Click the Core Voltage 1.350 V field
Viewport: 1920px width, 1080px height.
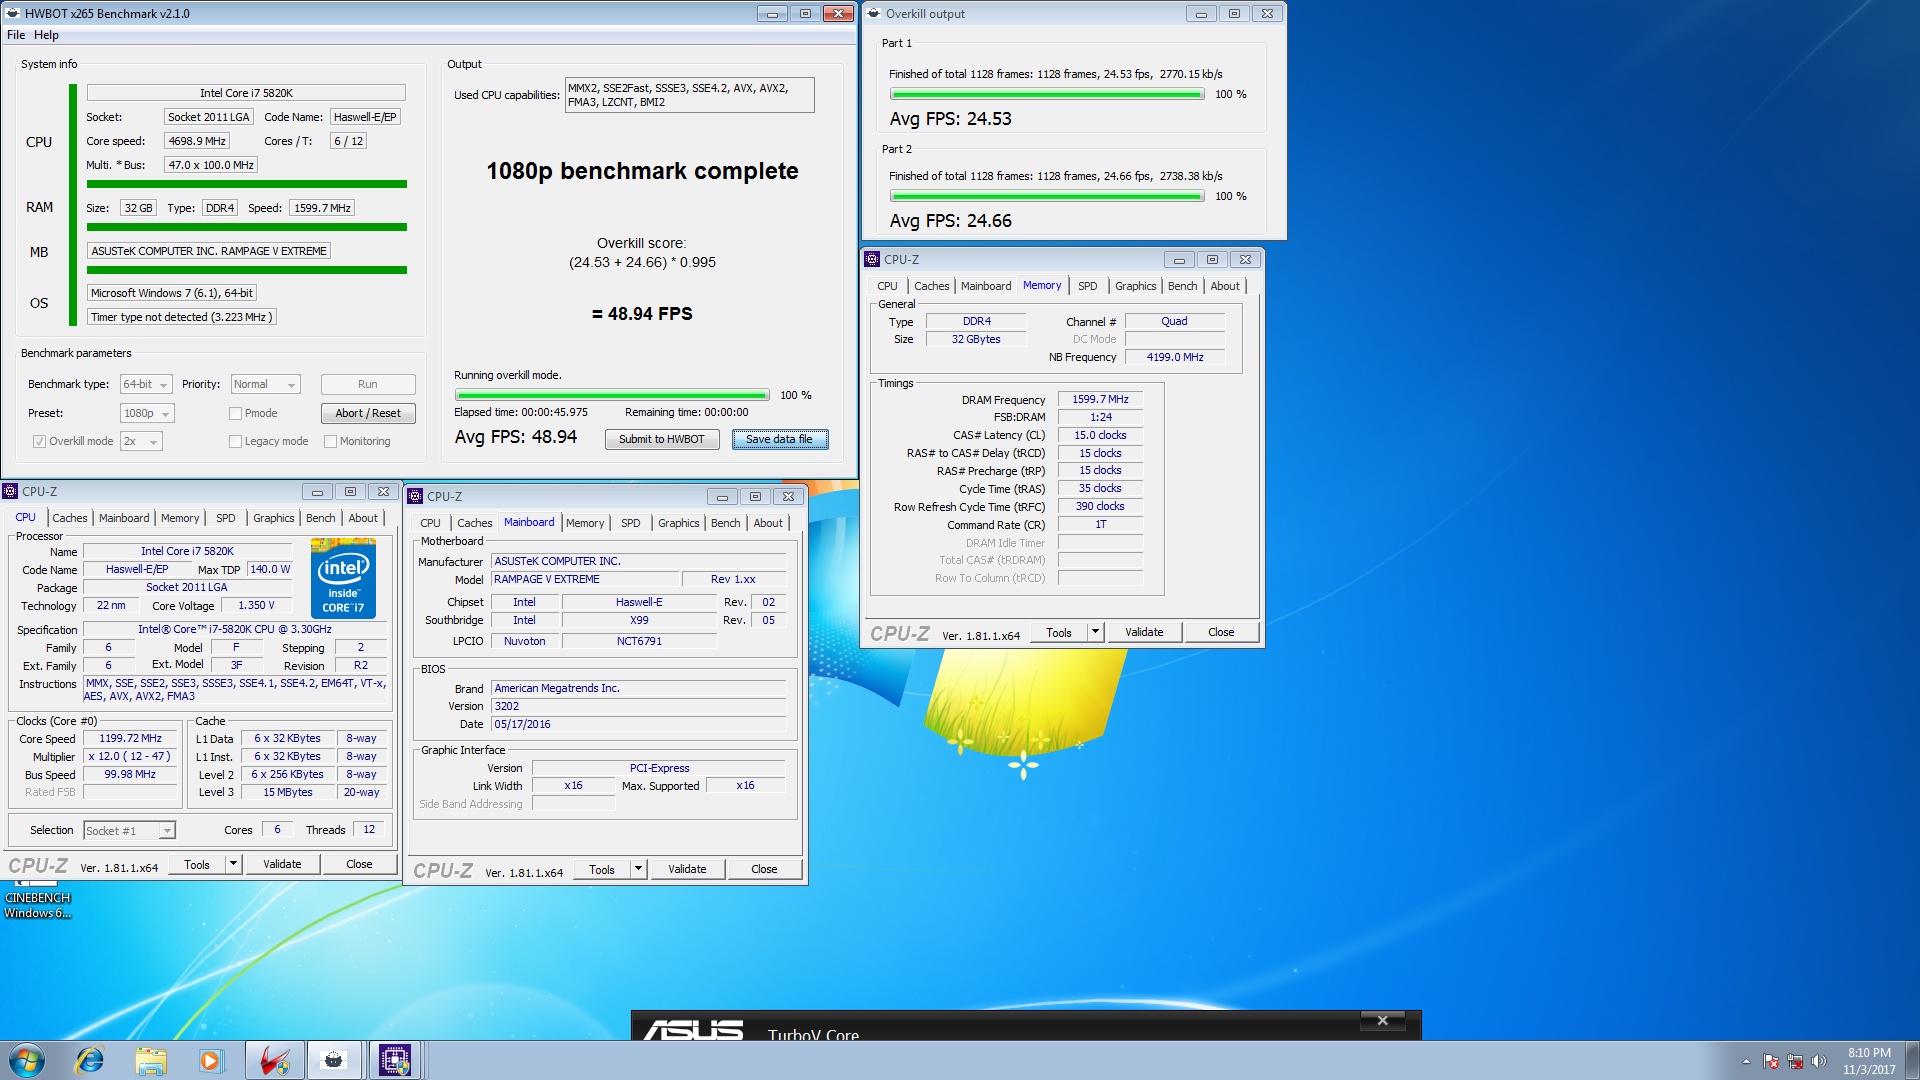255,606
